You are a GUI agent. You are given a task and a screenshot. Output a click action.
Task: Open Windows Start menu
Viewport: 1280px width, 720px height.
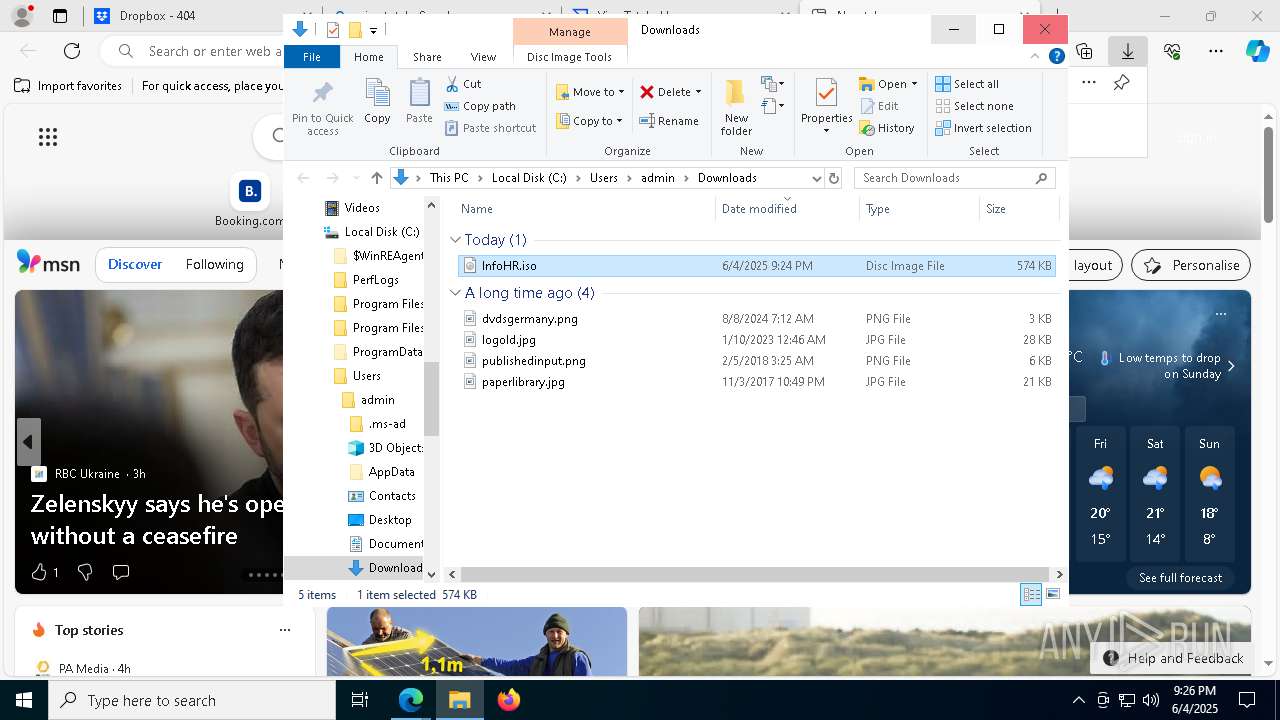24,700
